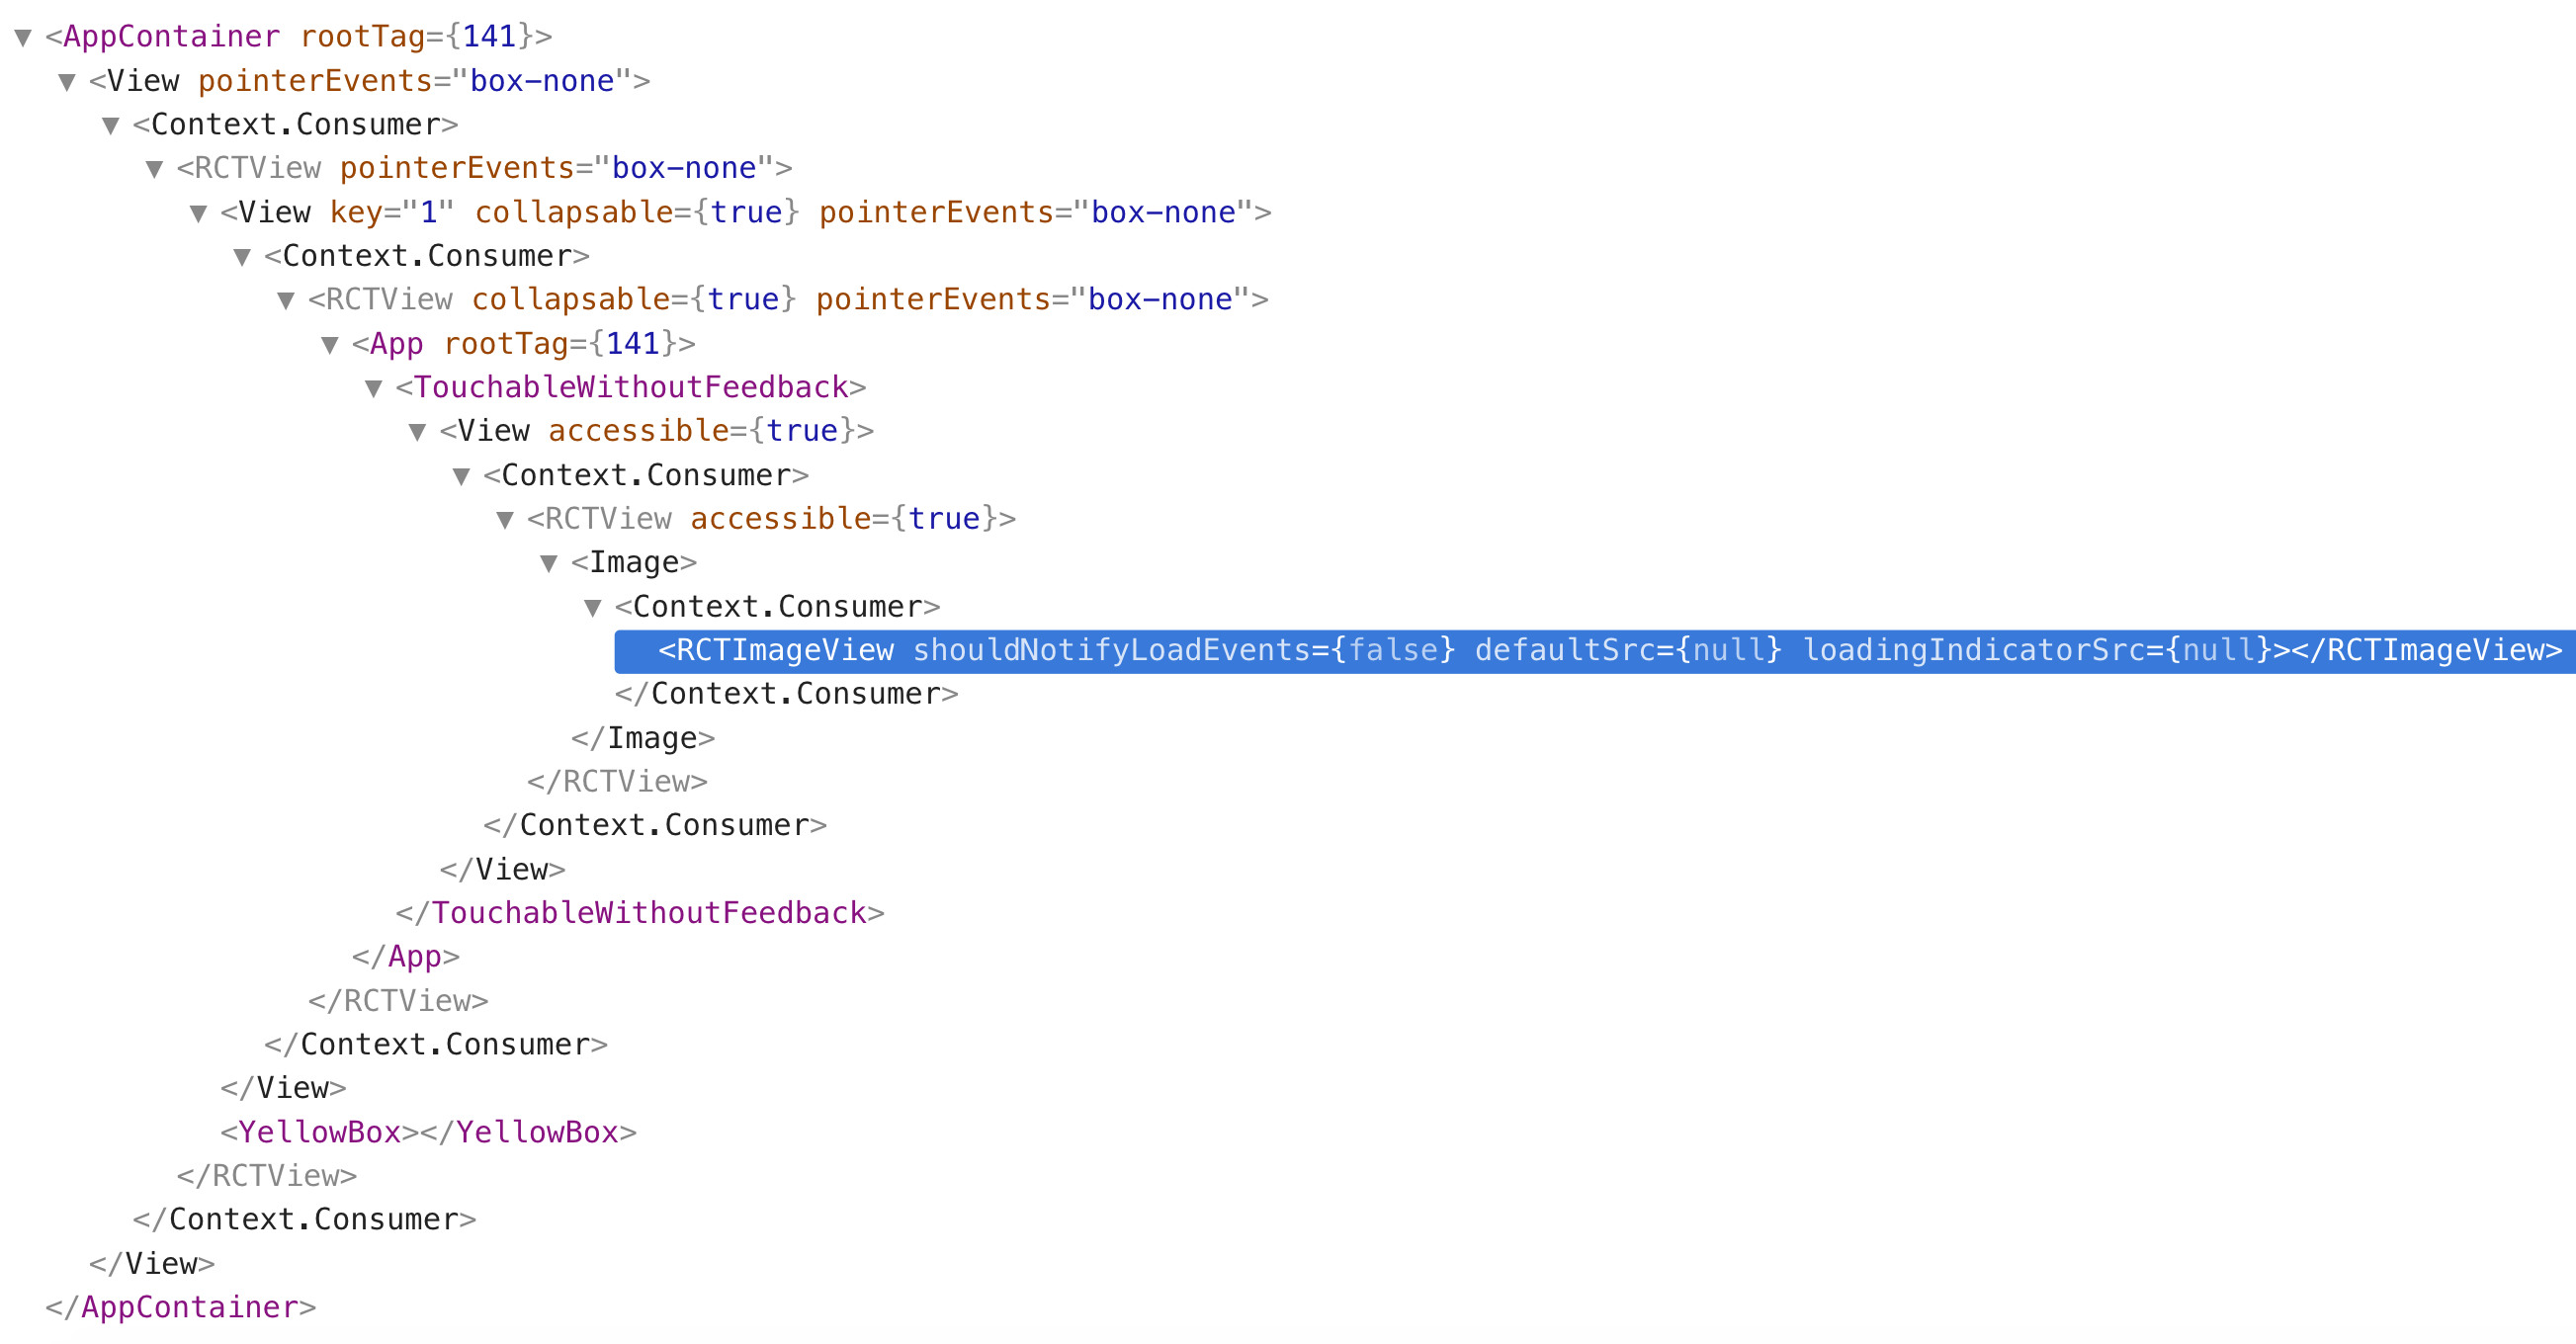Collapse the Image node arrow
The width and height of the screenshot is (2576, 1344).
[x=549, y=564]
